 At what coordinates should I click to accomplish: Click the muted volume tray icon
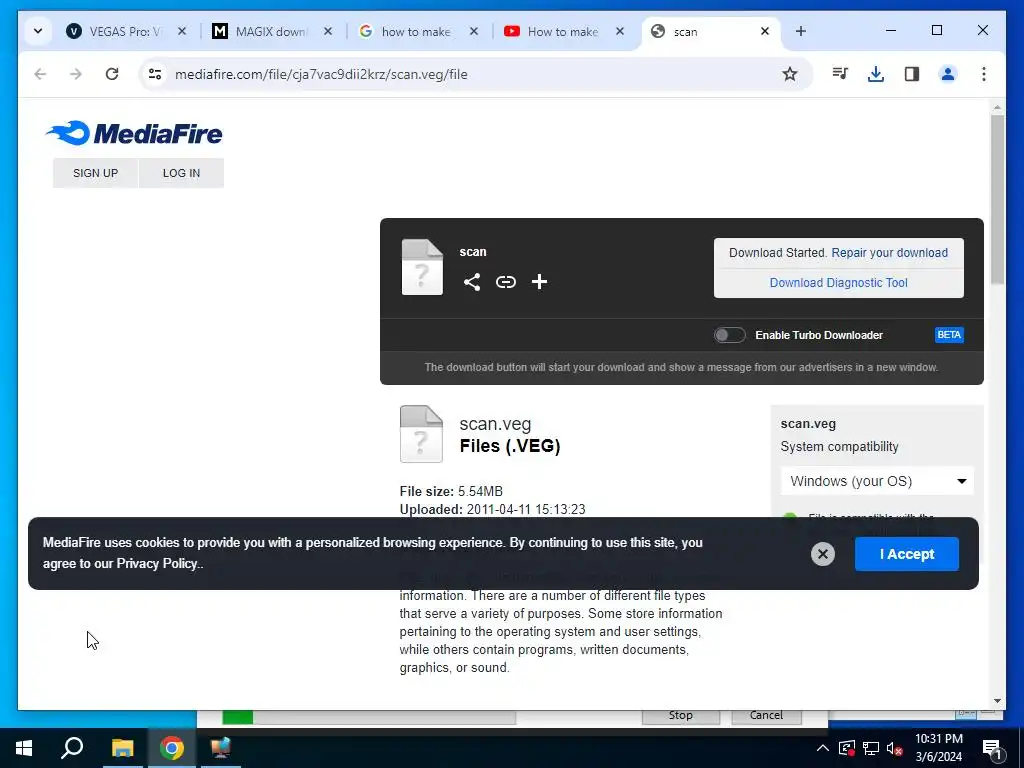(894, 748)
